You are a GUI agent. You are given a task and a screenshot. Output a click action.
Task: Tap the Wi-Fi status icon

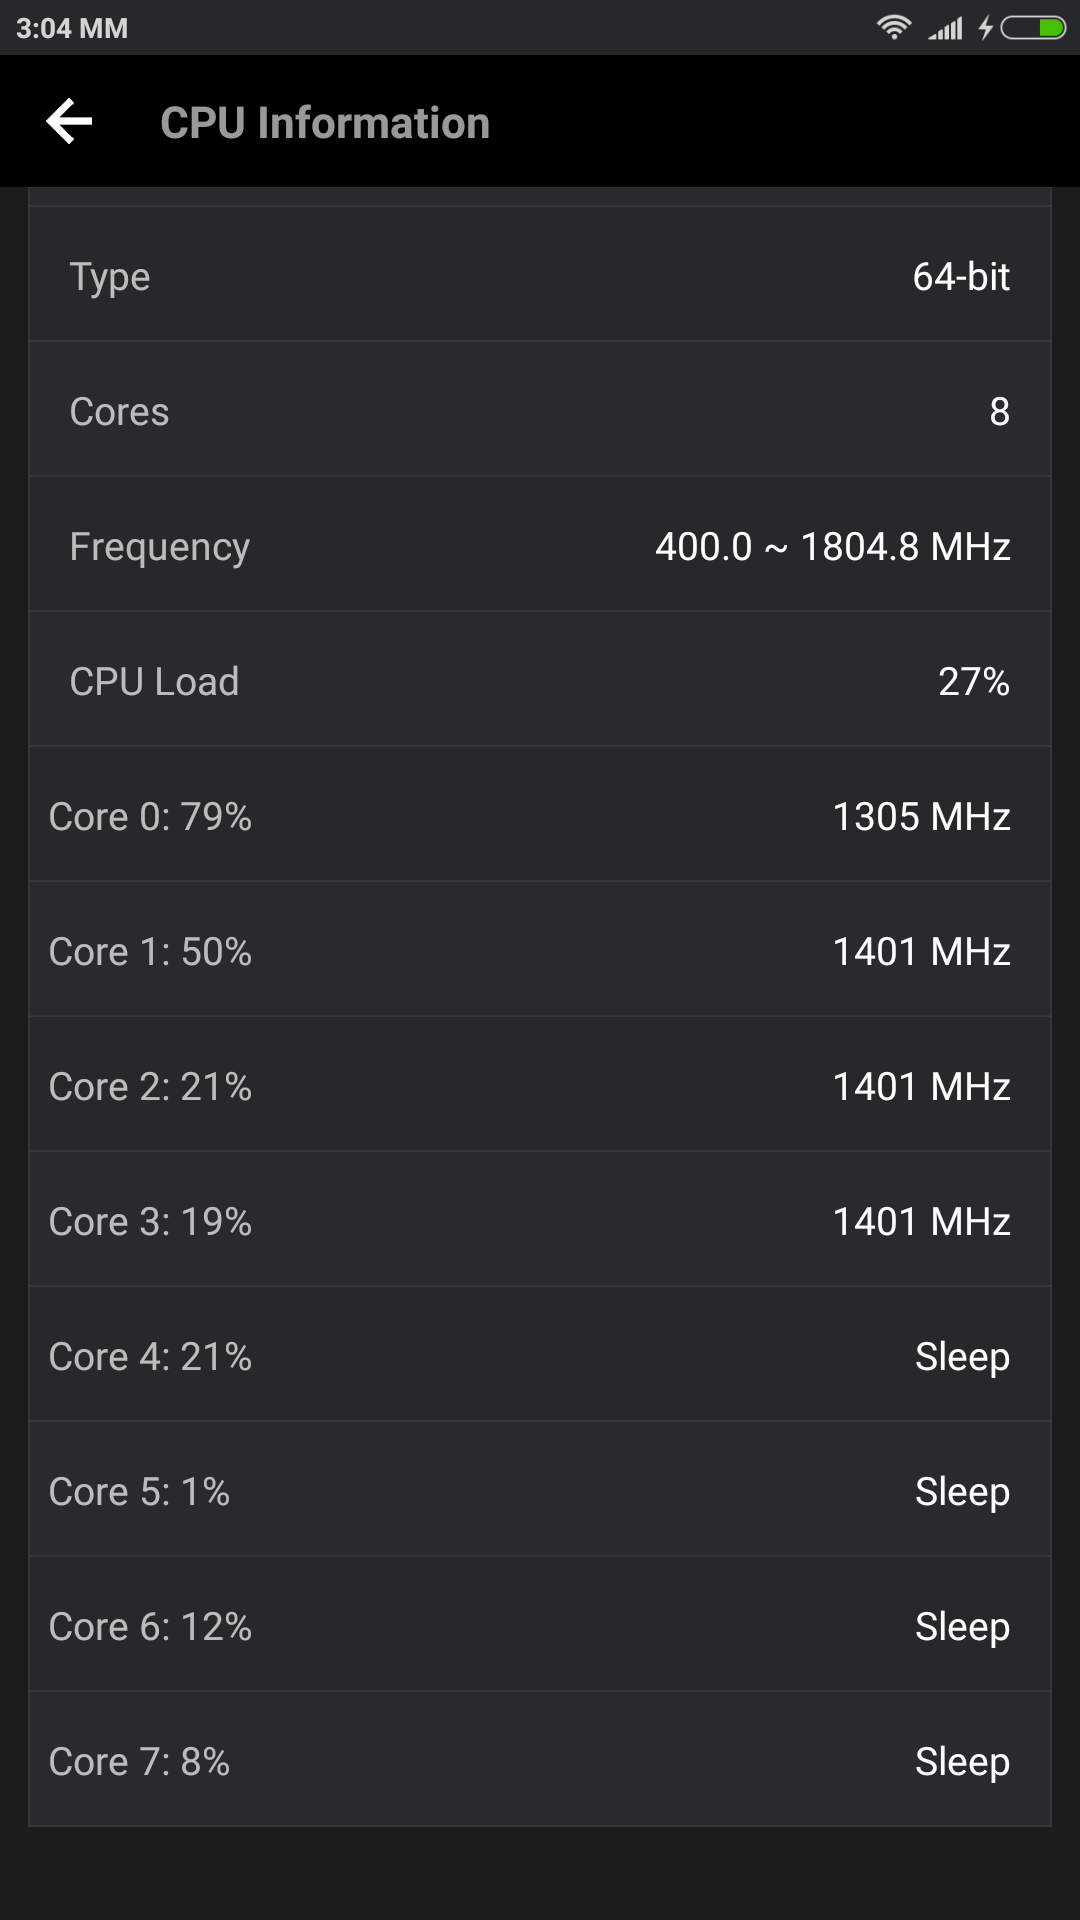tap(893, 28)
